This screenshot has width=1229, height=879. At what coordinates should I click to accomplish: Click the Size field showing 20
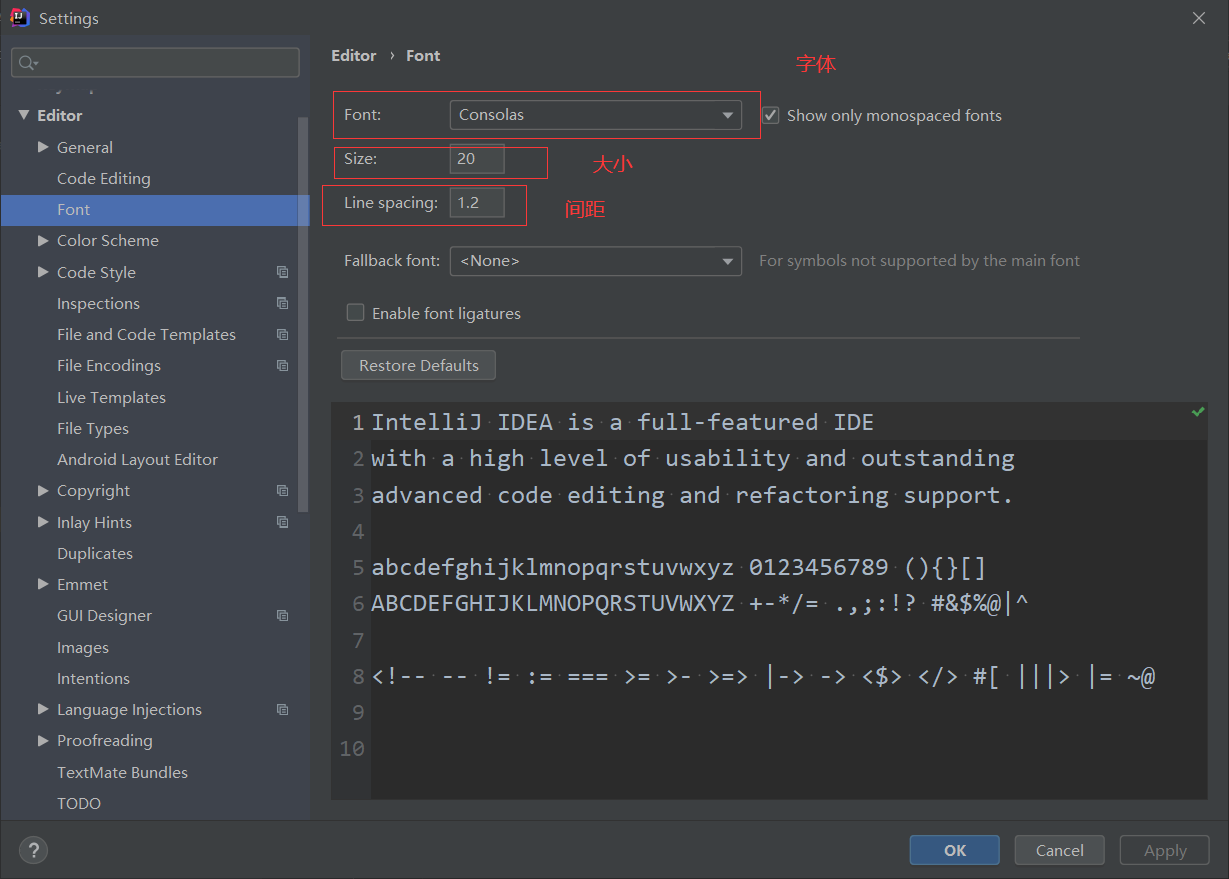point(477,159)
